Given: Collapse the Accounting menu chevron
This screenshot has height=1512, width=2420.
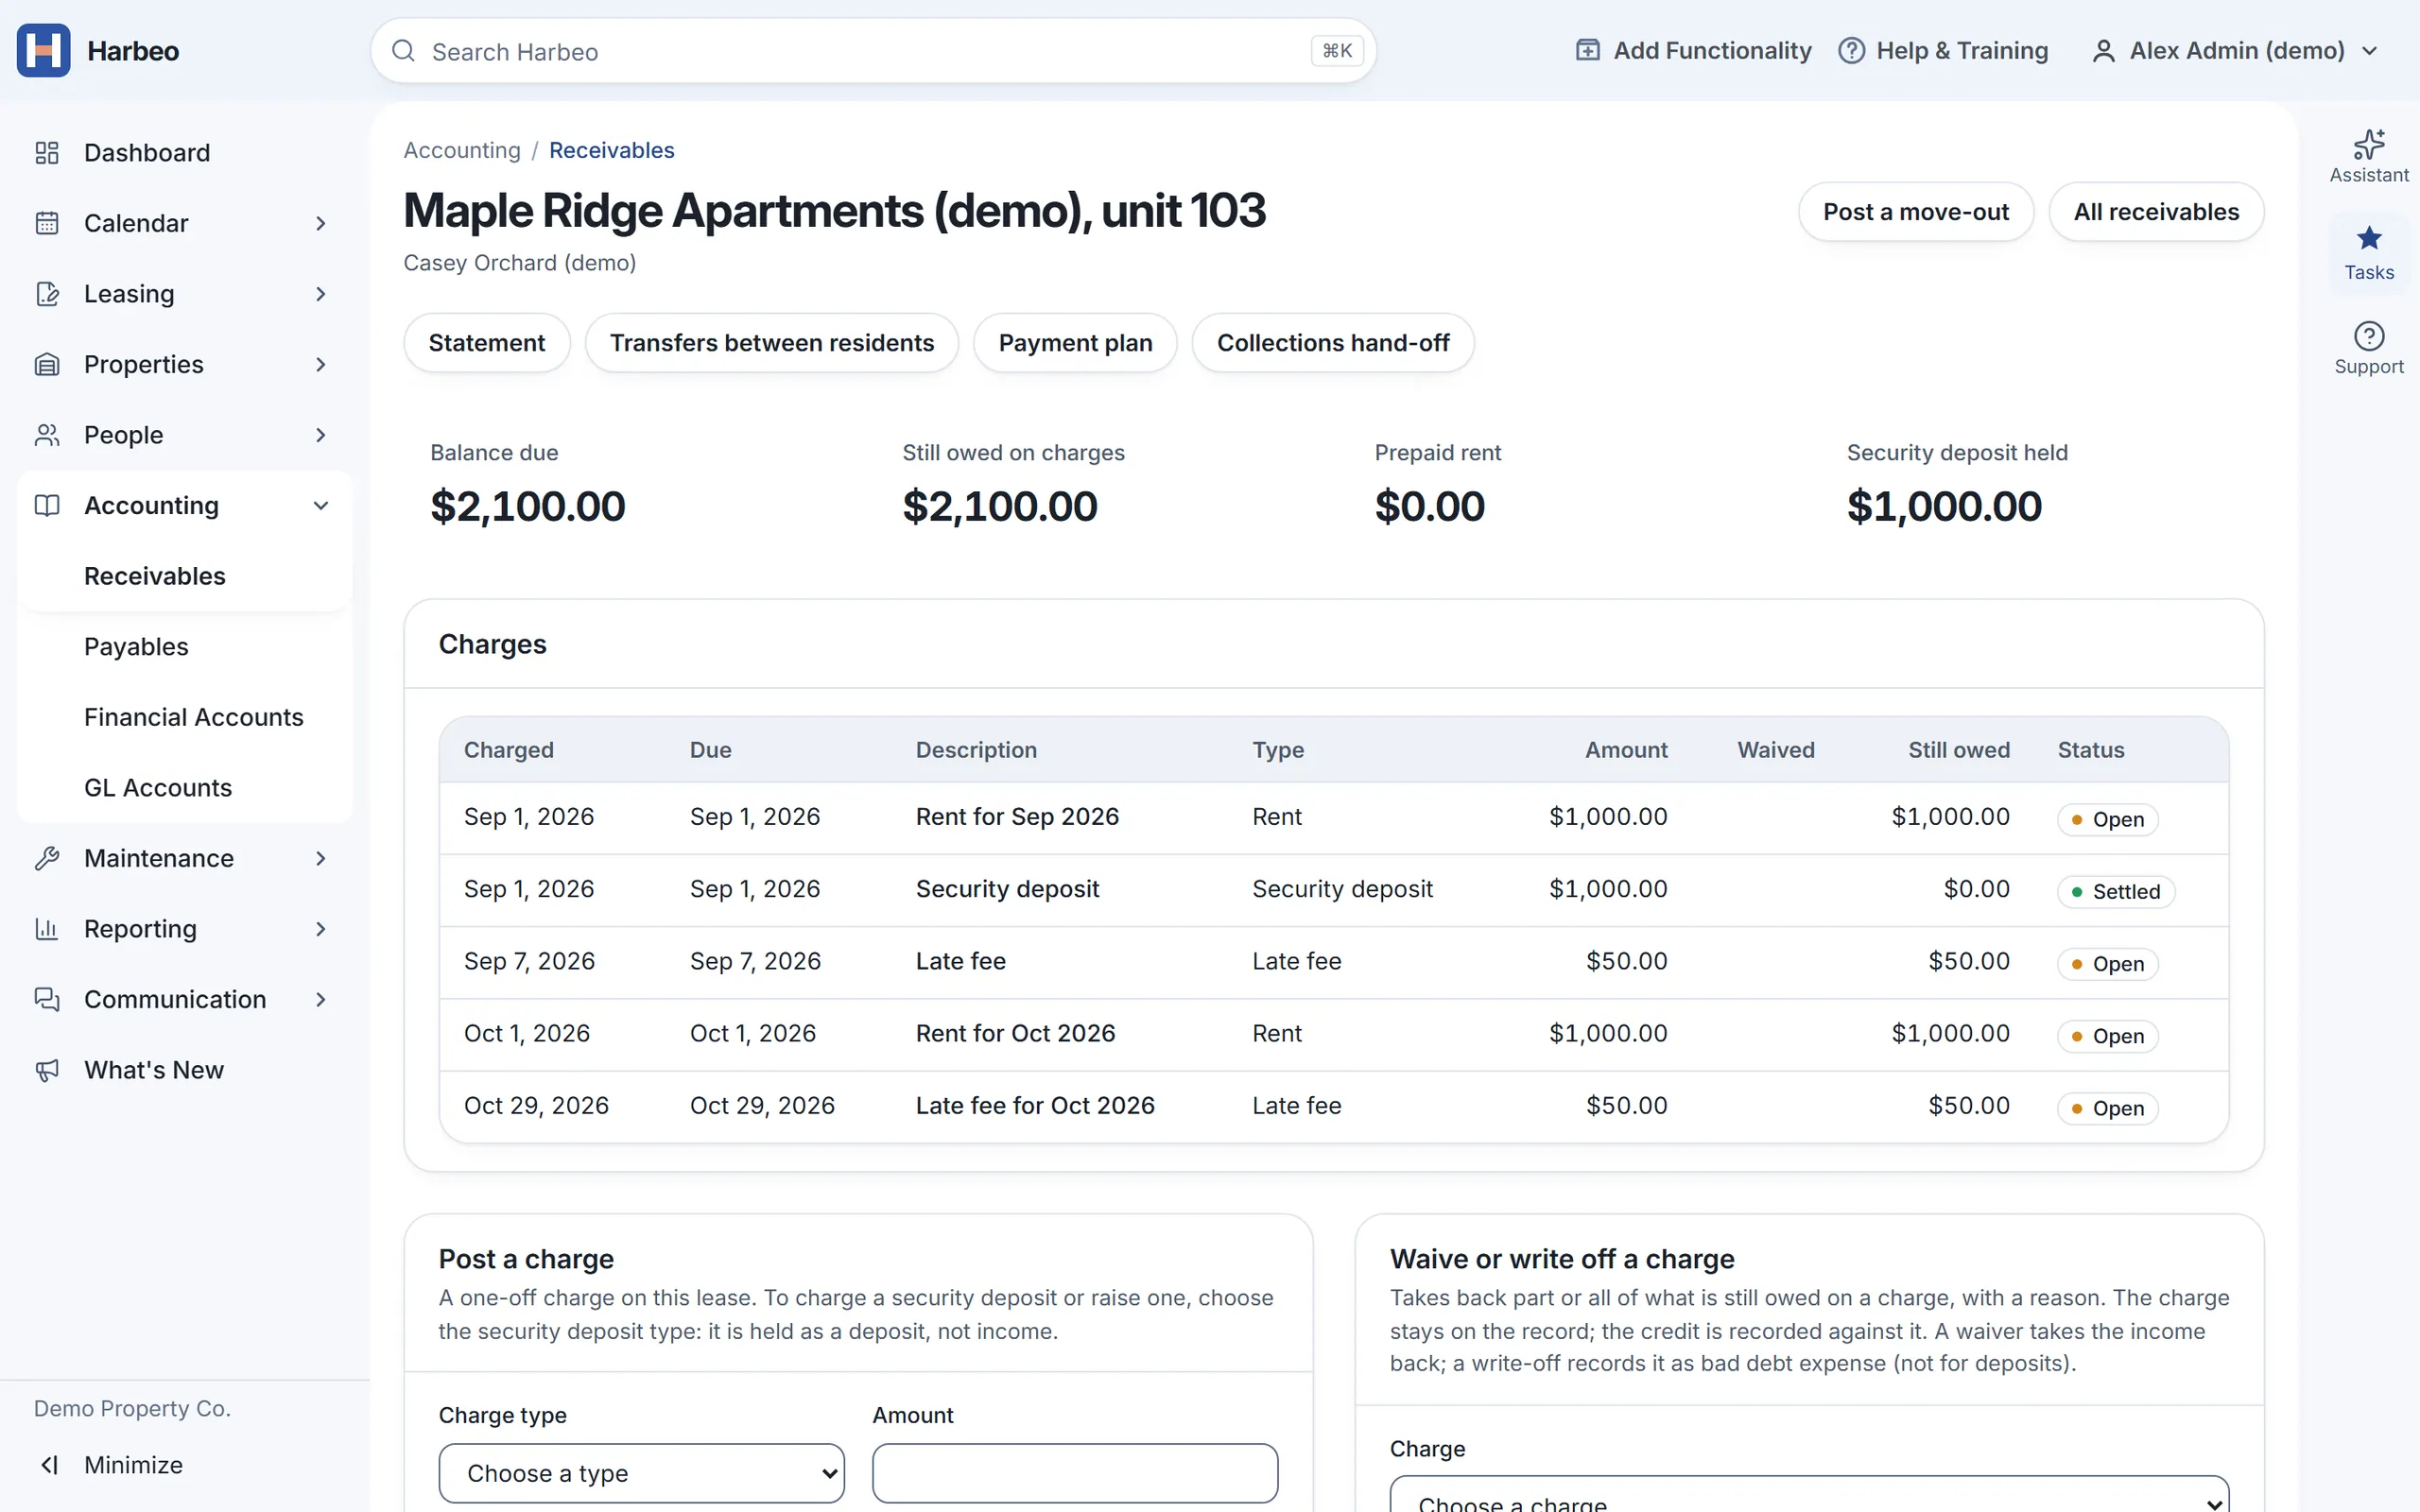Looking at the screenshot, I should point(321,505).
